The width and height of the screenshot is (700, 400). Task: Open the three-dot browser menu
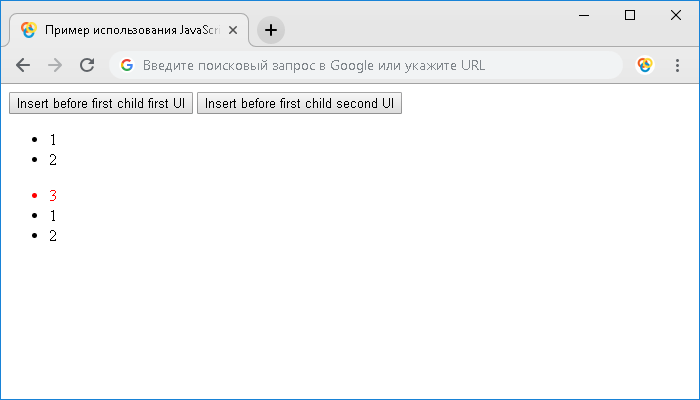click(x=677, y=66)
